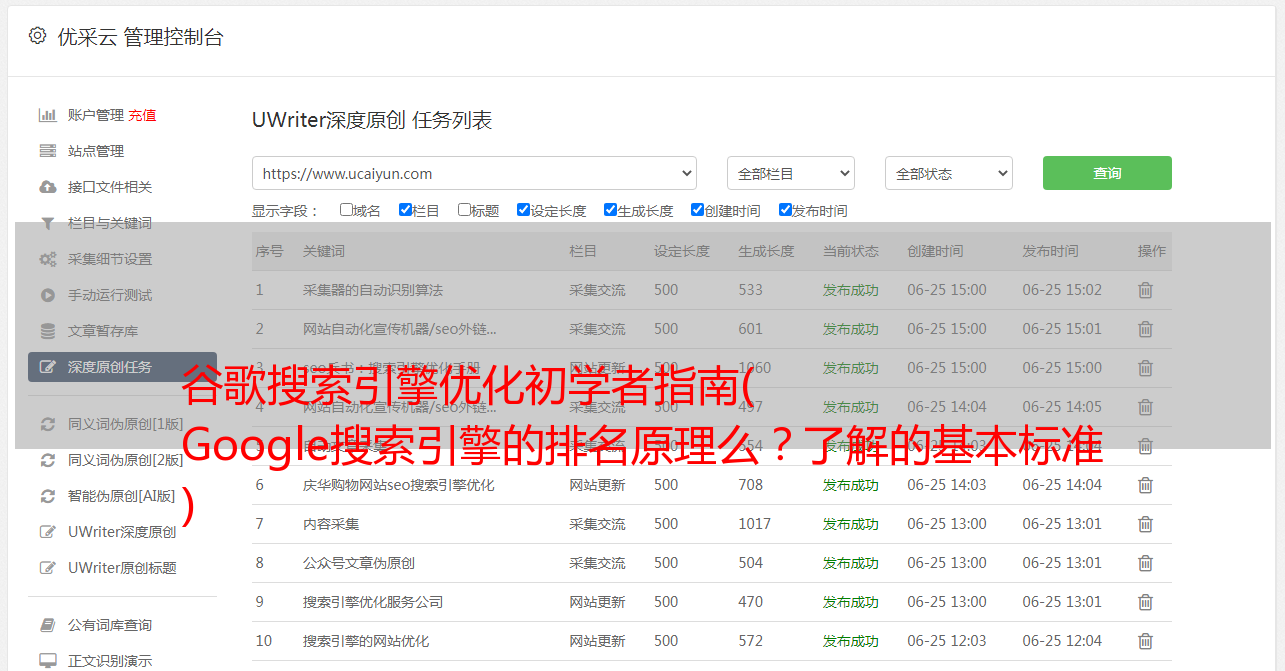Uncheck the 栏目 display field checkbox
The image size is (1285, 671).
point(405,210)
